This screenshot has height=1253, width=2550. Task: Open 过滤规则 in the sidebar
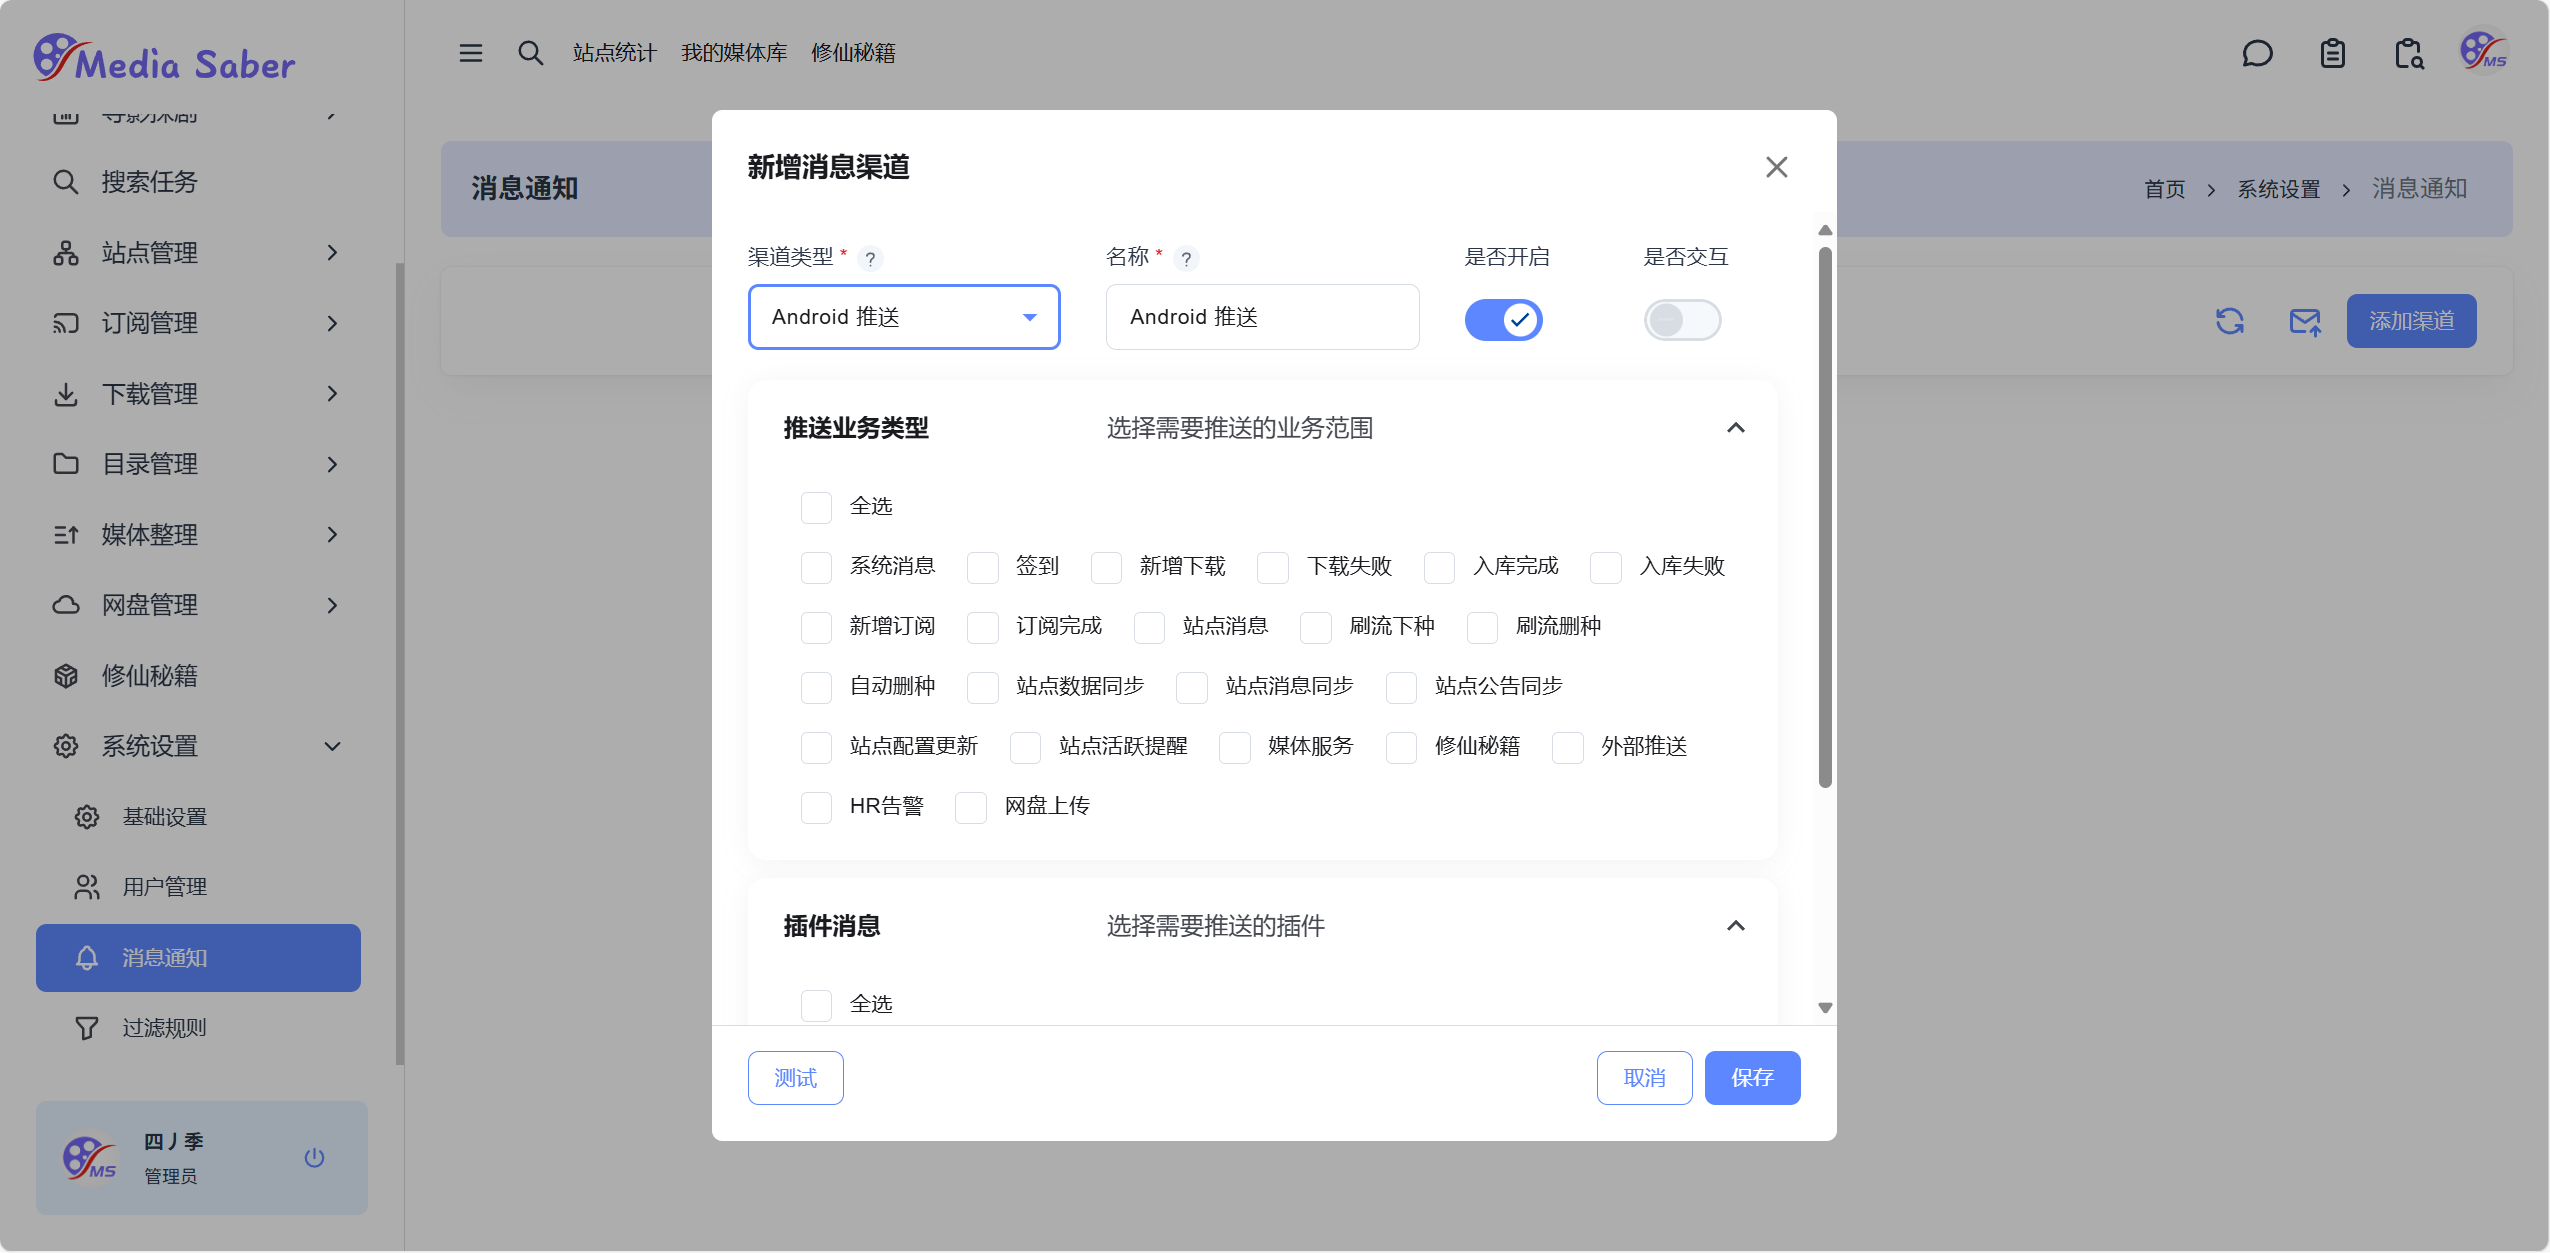(164, 1028)
